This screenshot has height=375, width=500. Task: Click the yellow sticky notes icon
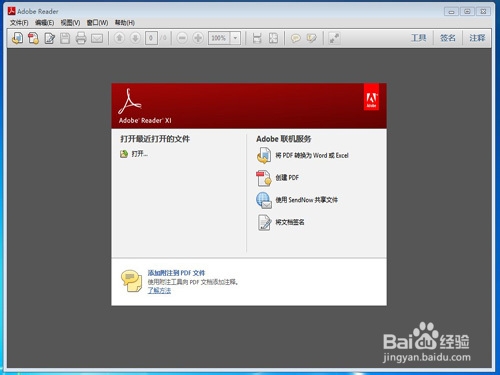click(x=132, y=281)
